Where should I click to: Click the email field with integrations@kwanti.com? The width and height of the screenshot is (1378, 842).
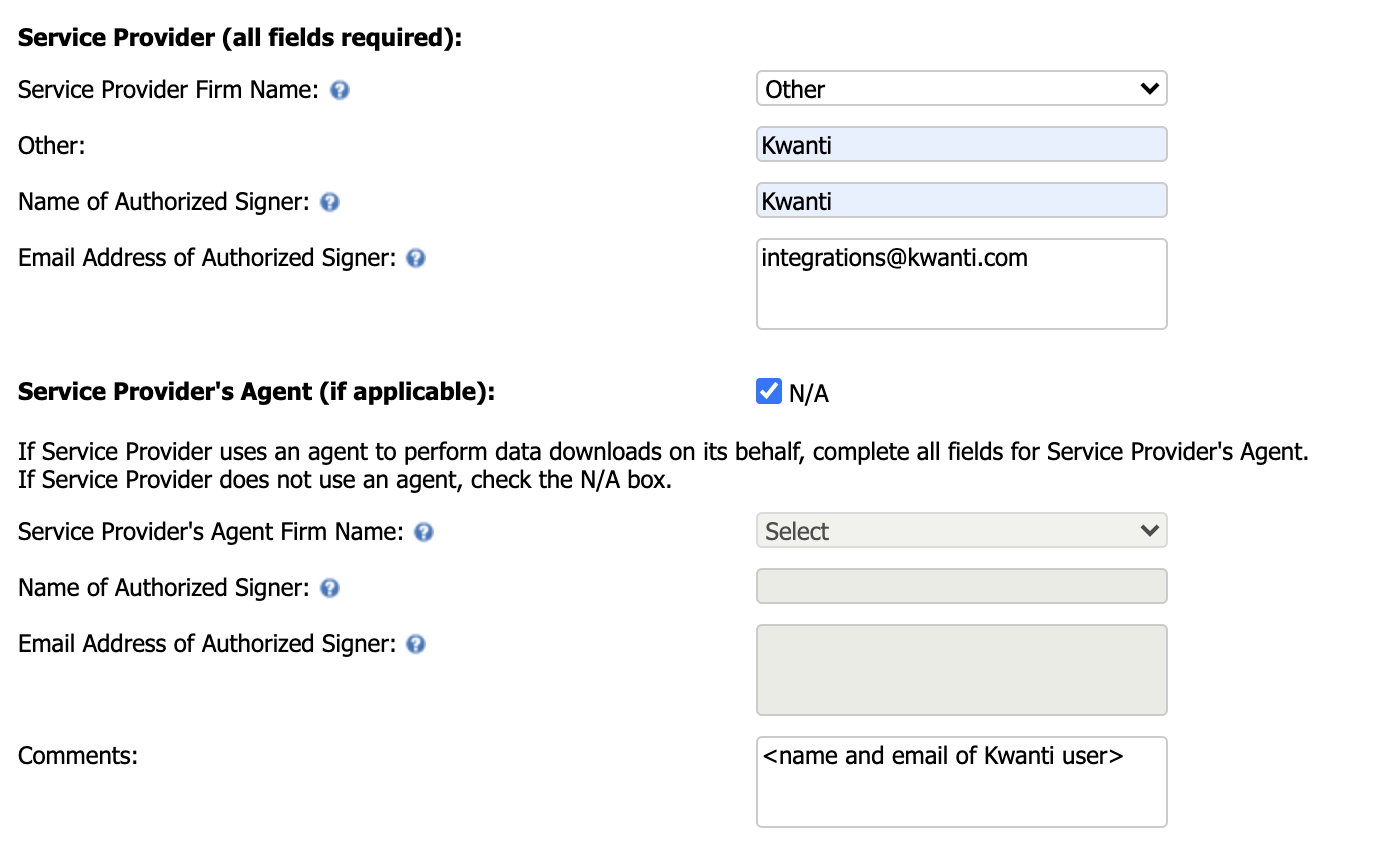tap(962, 284)
